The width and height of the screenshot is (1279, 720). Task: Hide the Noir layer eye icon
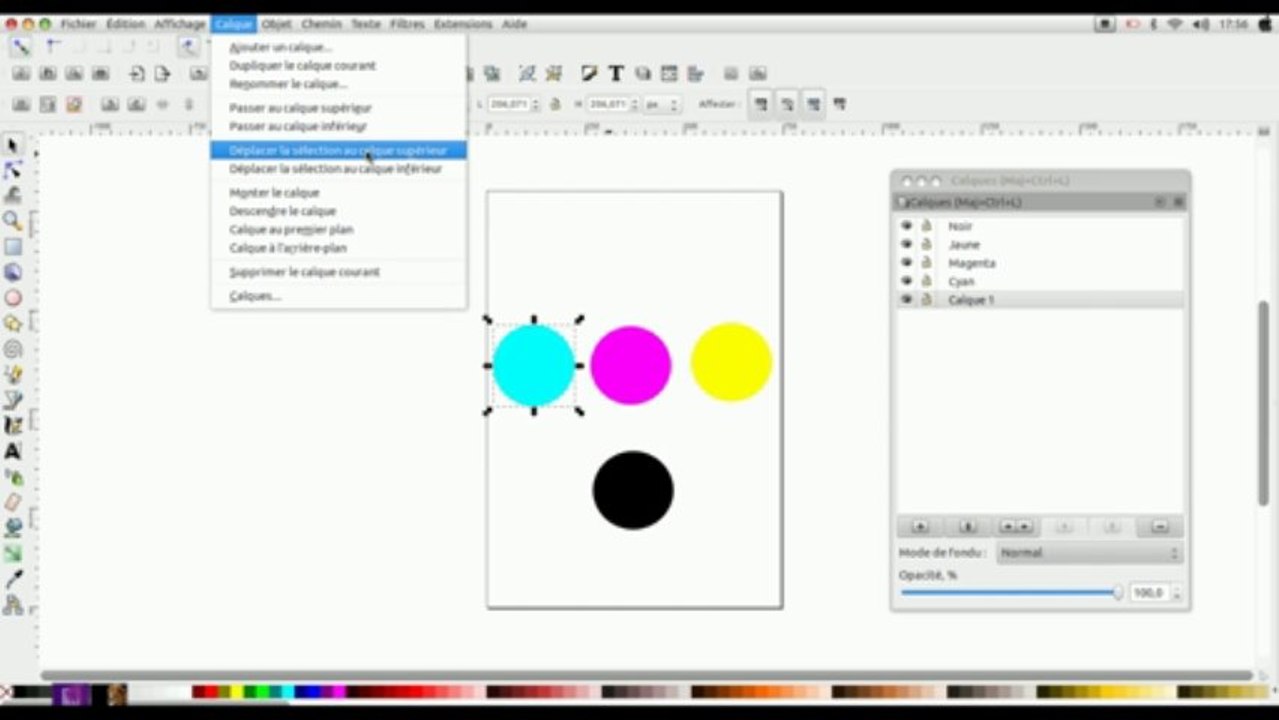click(907, 226)
